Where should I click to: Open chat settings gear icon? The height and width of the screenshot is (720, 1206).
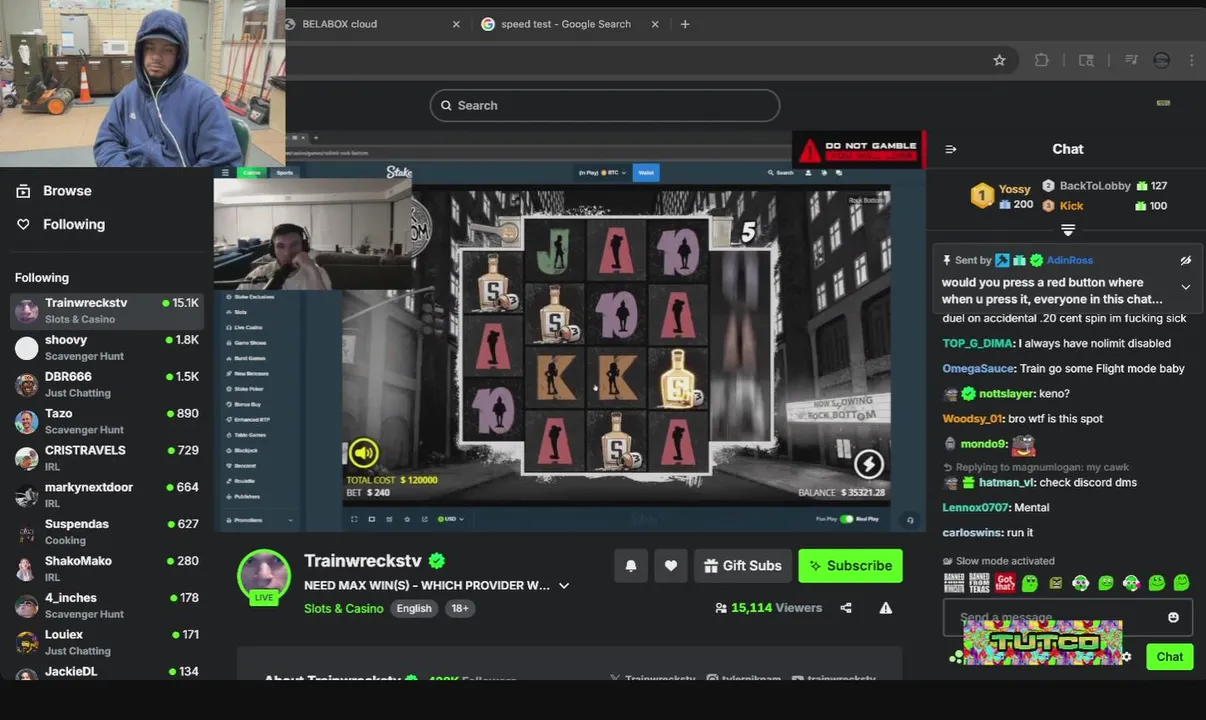point(1127,657)
